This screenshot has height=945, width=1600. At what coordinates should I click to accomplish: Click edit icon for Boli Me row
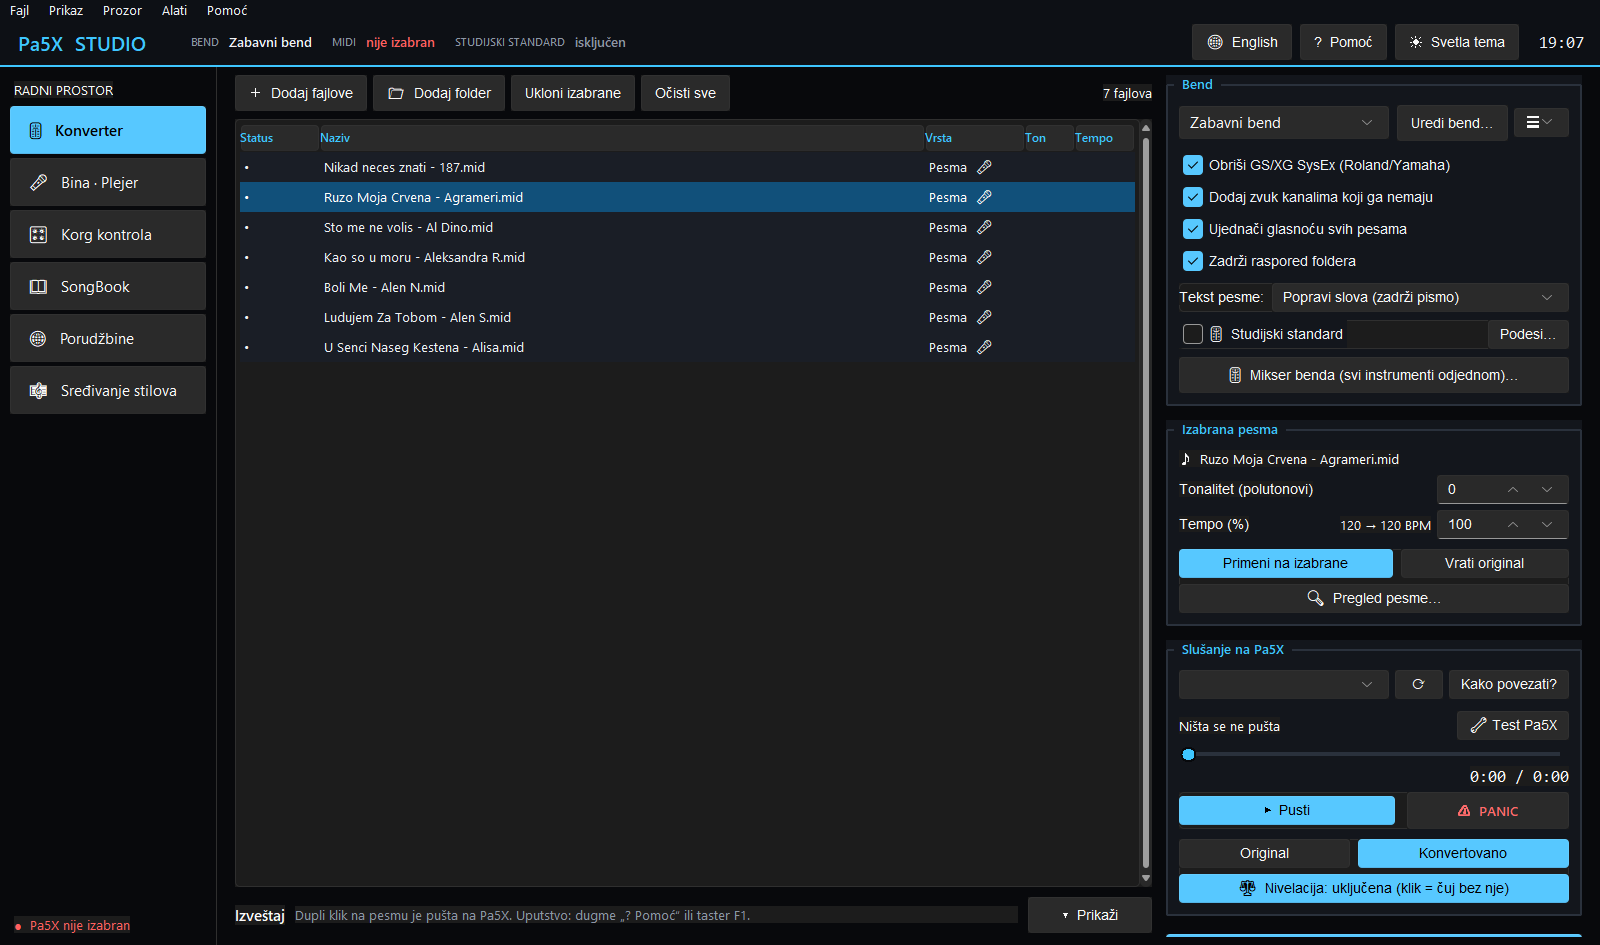coord(984,287)
